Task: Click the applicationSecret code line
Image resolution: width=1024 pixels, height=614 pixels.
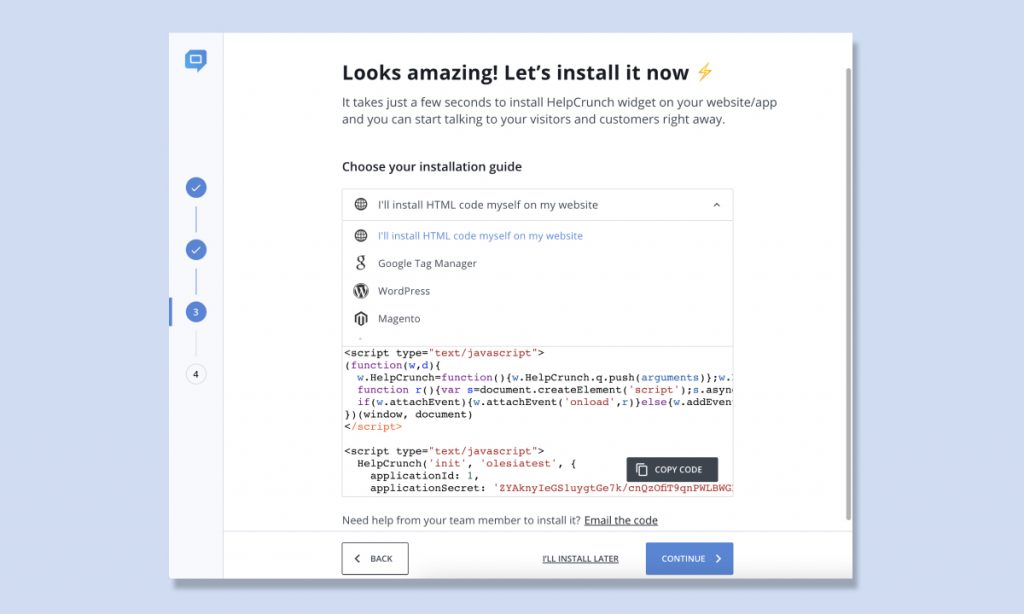Action: [x=552, y=488]
